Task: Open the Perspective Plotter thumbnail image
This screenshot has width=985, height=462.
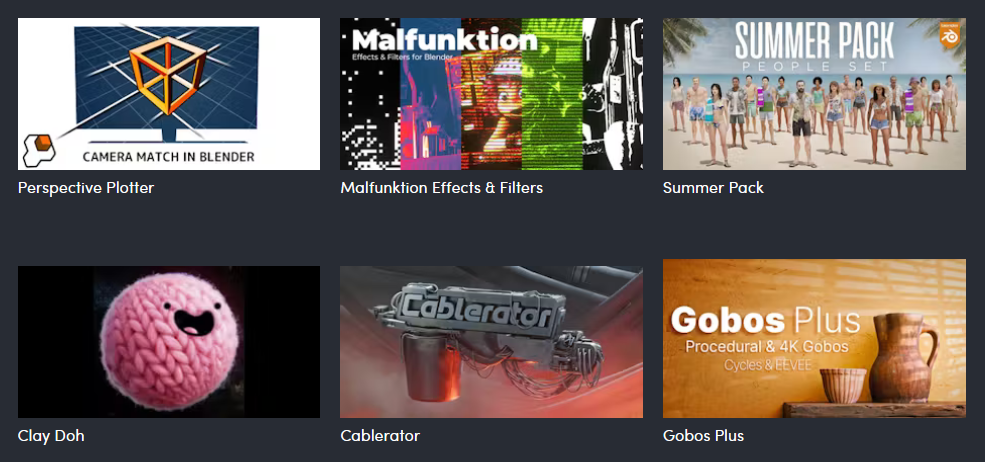Action: (168, 94)
